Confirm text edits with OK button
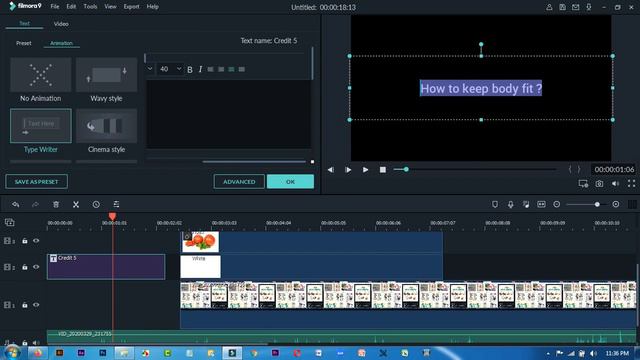 point(290,182)
